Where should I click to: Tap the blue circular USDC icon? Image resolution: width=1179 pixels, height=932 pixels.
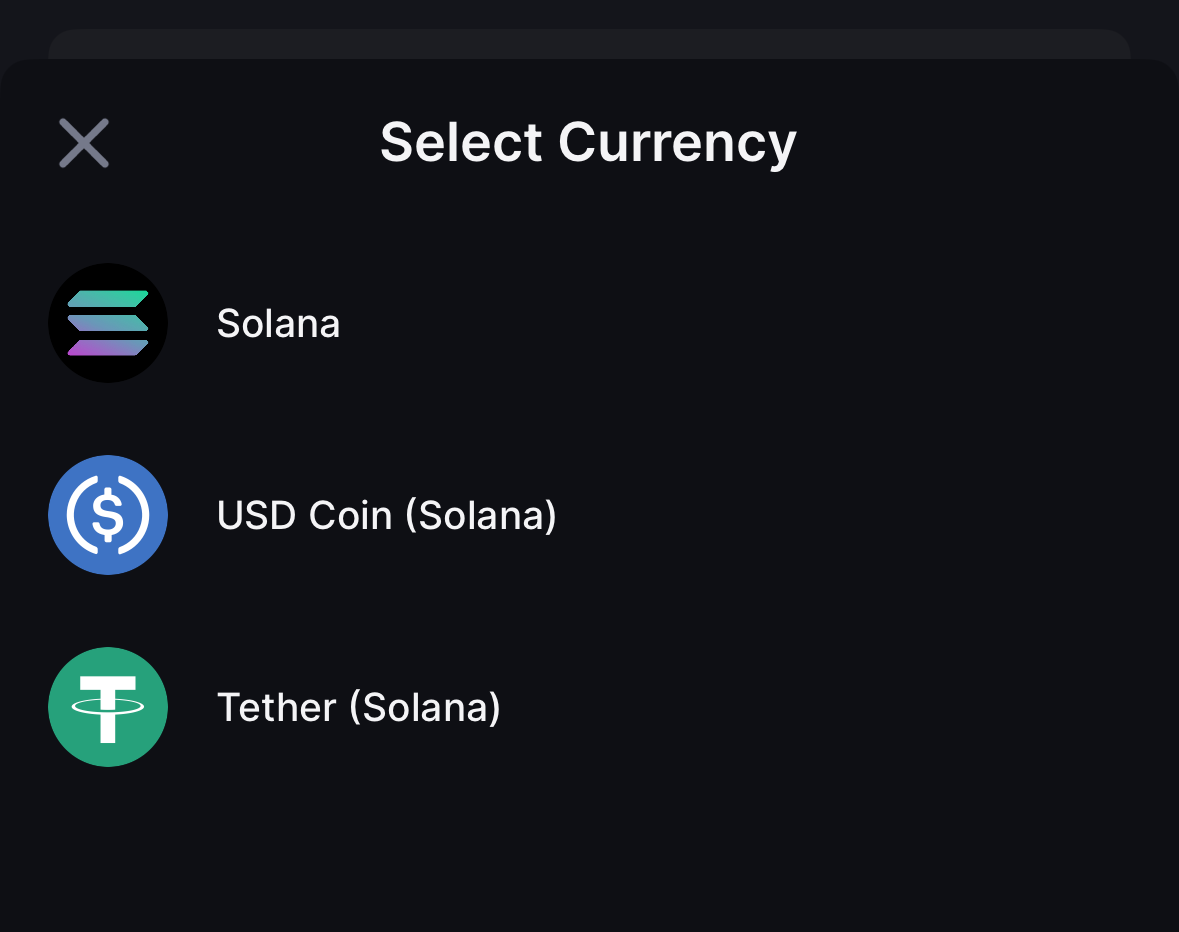click(108, 515)
